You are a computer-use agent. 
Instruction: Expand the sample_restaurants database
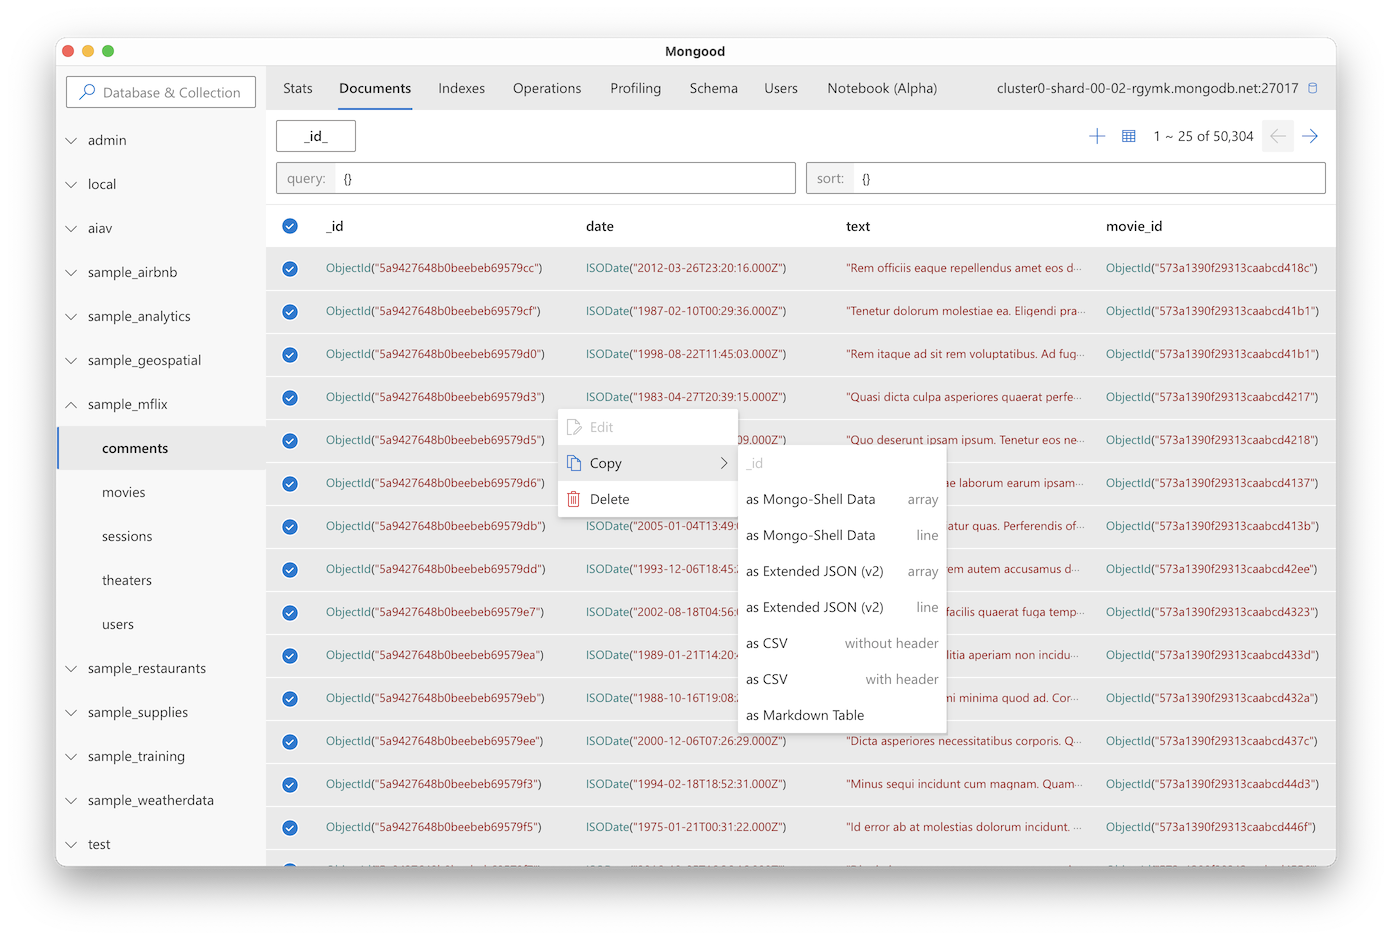(71, 668)
